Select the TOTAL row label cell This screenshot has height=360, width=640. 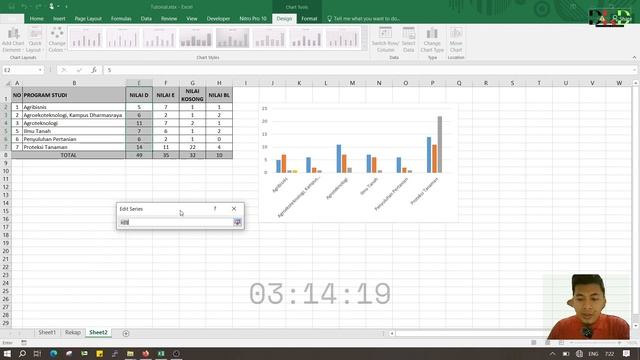68,155
